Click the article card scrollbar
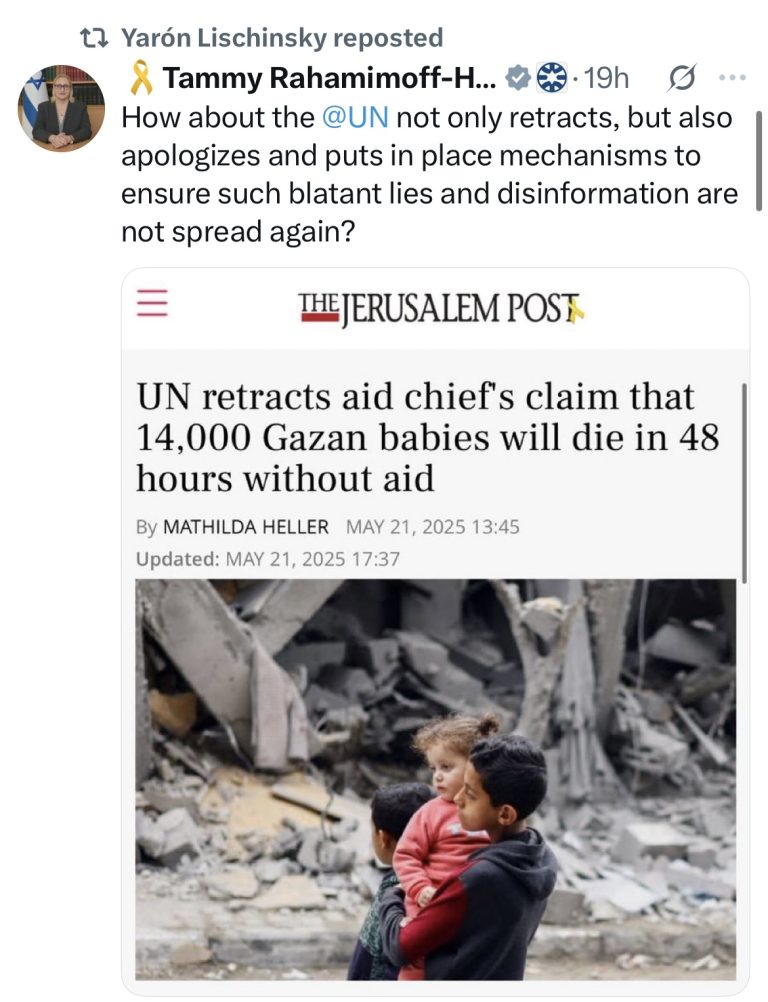This screenshot has height=1002, width=768. point(744,482)
